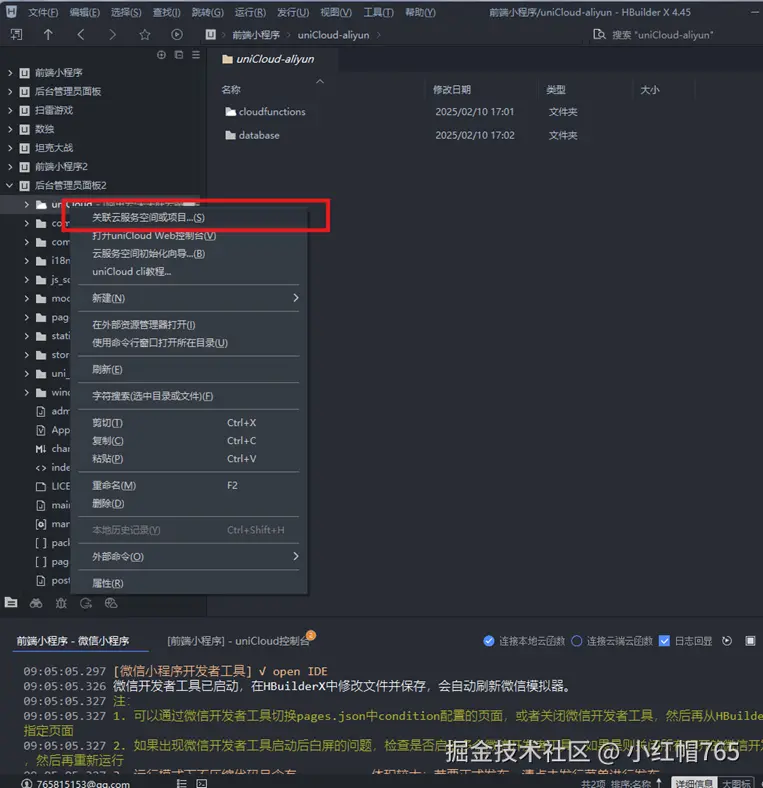Click the terminal icon in status bar

tap(202, 783)
